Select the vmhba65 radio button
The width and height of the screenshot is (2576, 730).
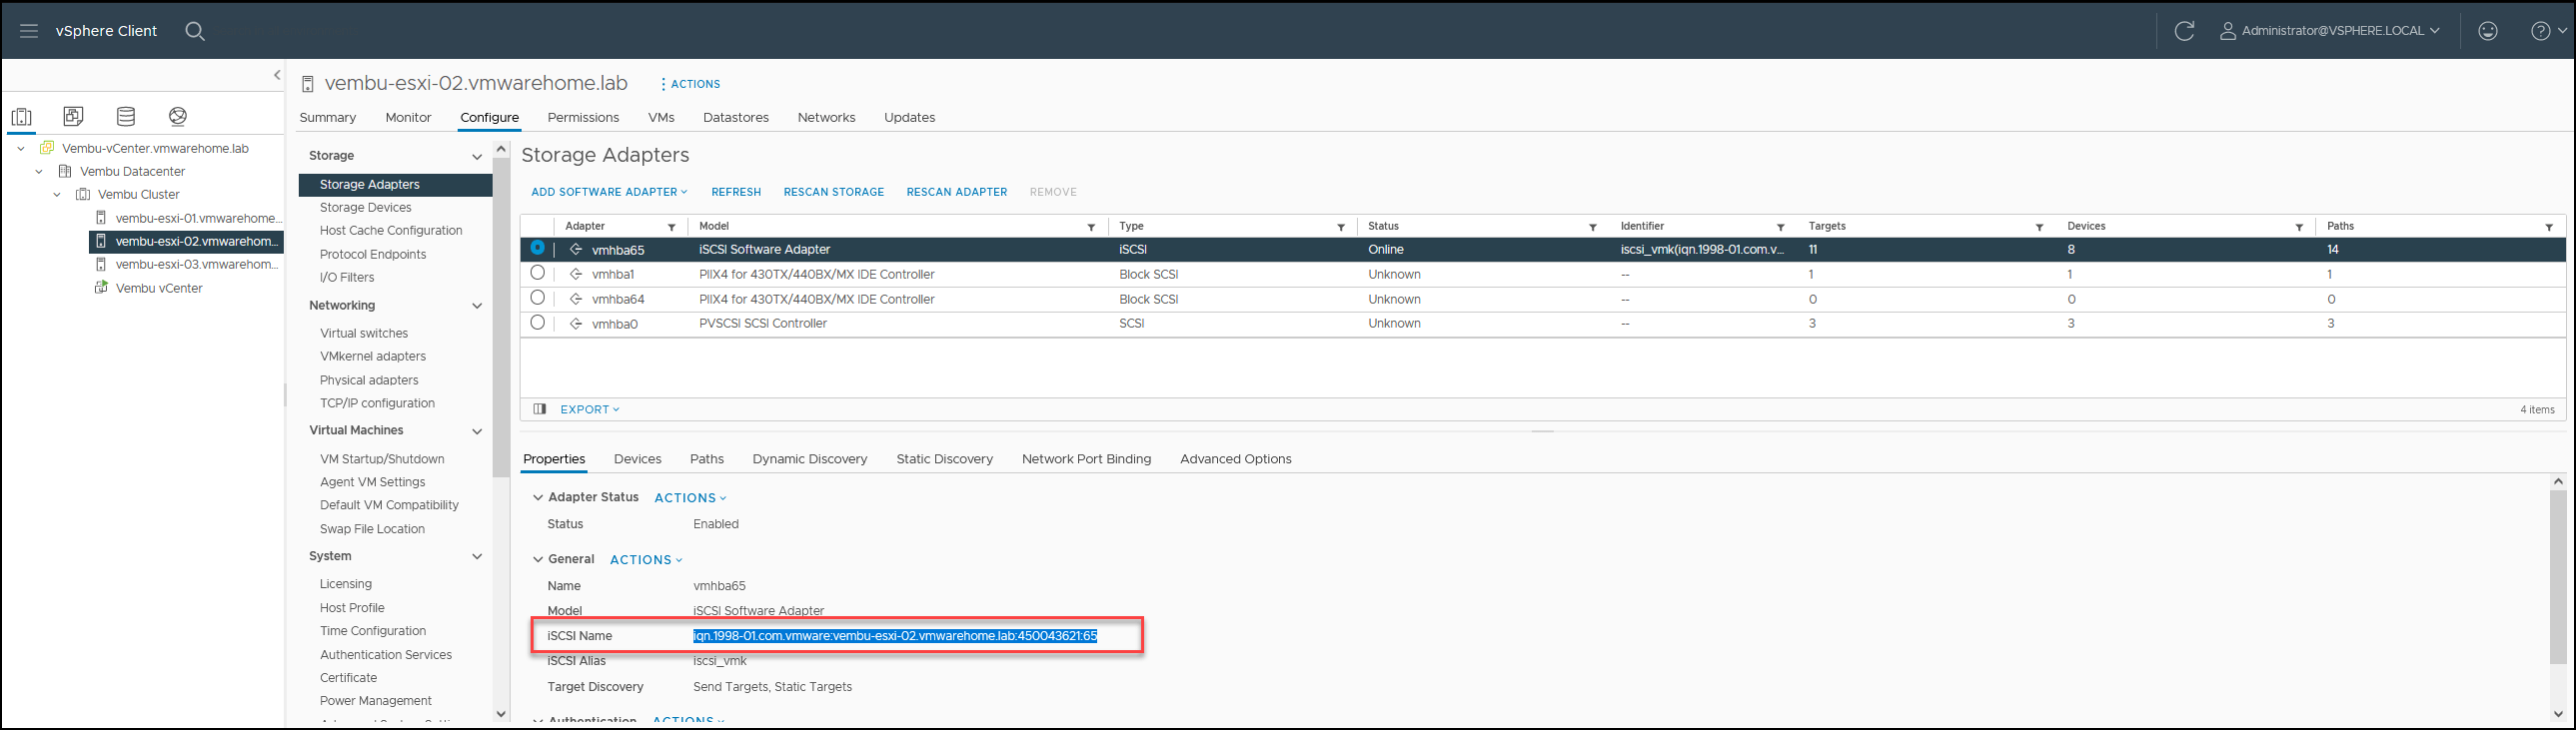(538, 248)
